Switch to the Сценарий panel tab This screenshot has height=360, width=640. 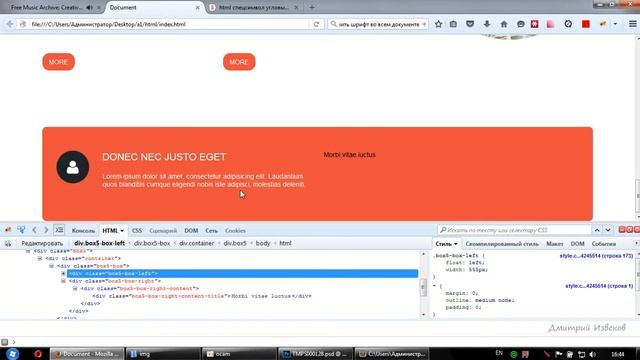(x=163, y=231)
